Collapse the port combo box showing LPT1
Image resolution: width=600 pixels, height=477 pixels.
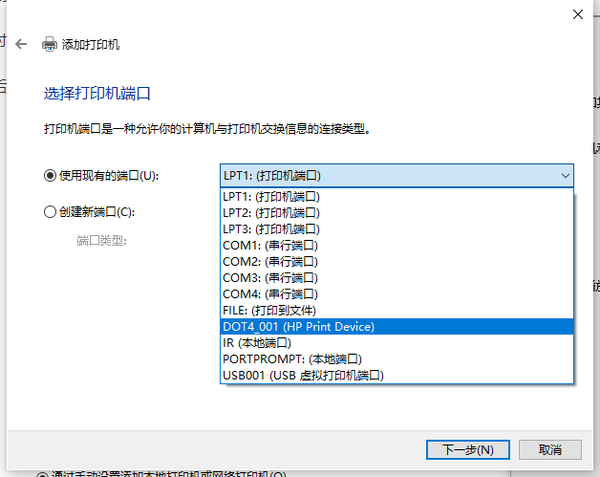coord(397,176)
